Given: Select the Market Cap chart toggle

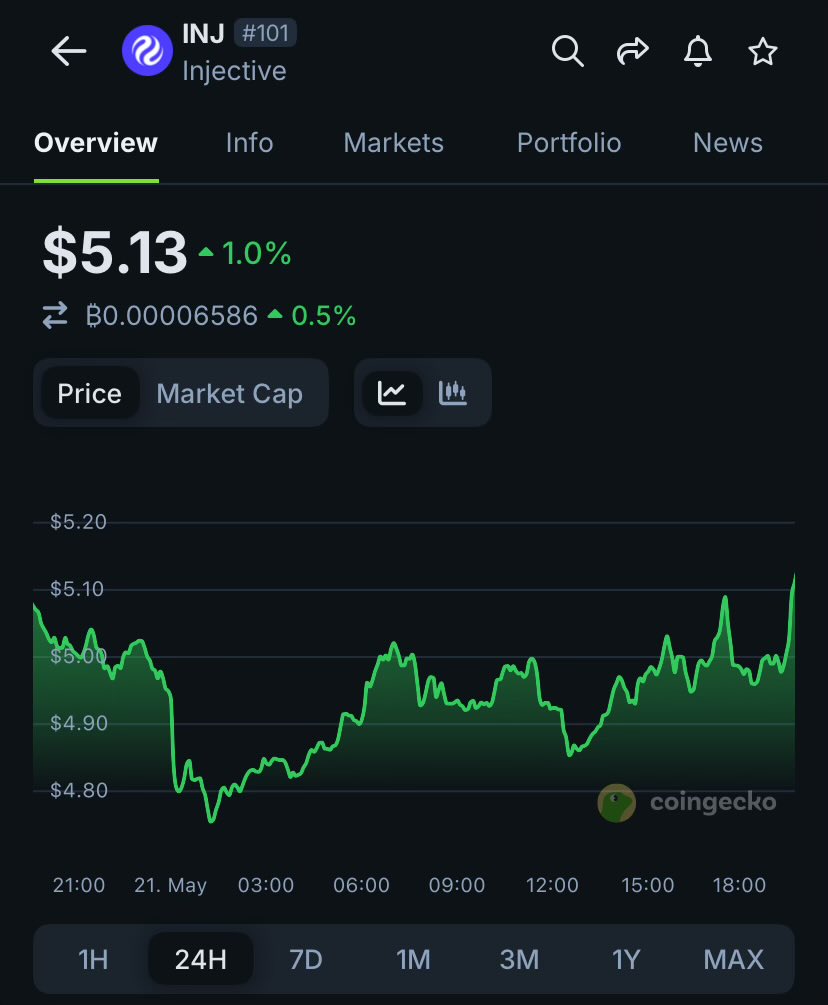Looking at the screenshot, I should tap(229, 394).
